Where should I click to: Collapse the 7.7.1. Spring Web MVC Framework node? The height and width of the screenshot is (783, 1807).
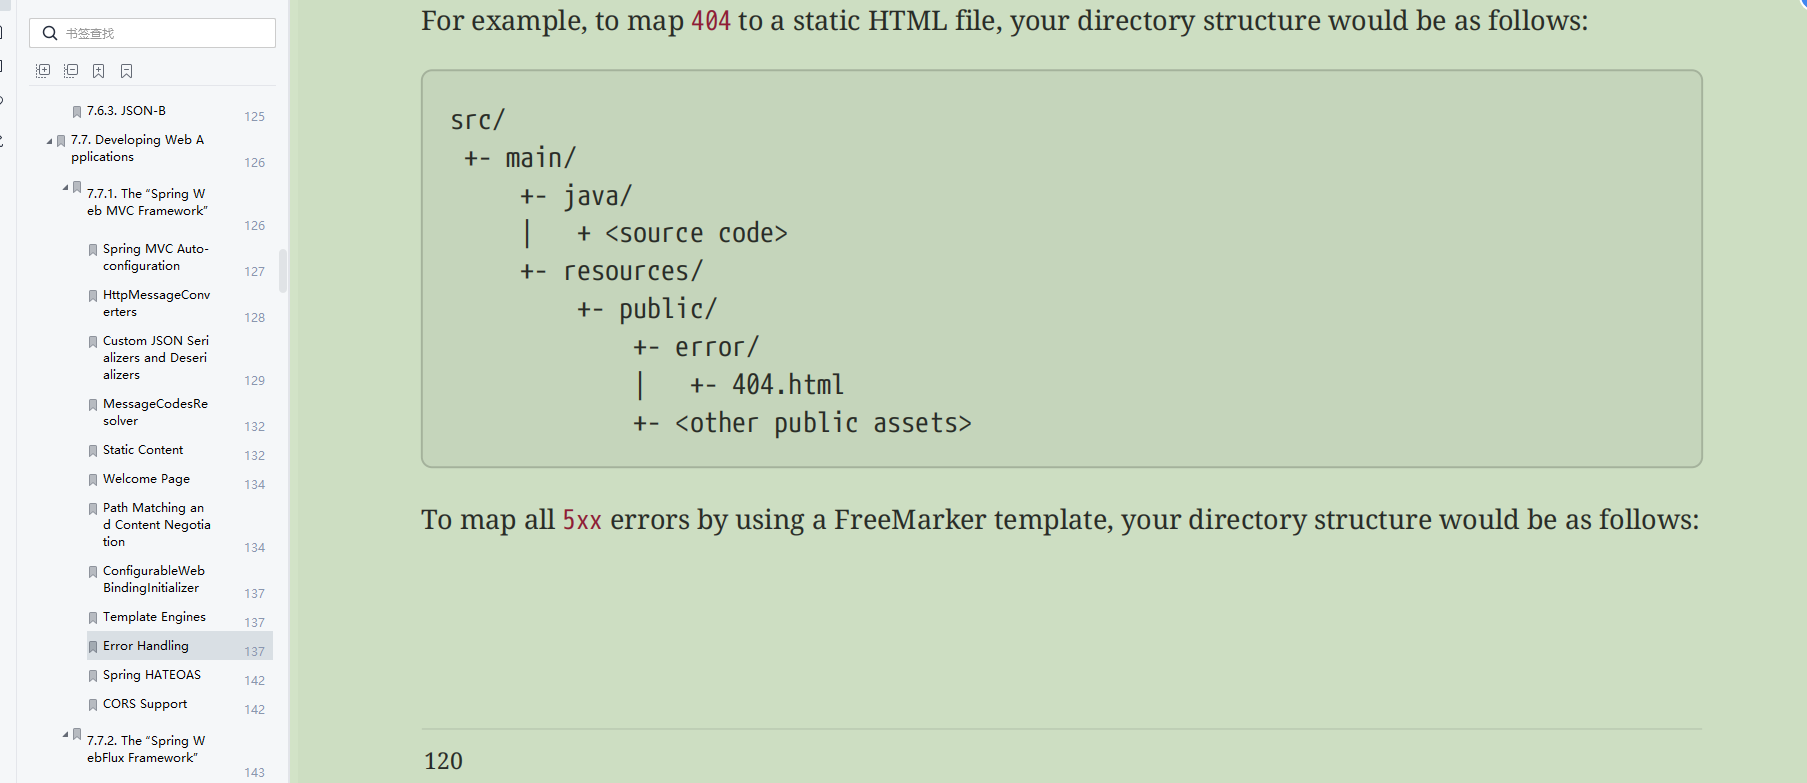coord(65,188)
